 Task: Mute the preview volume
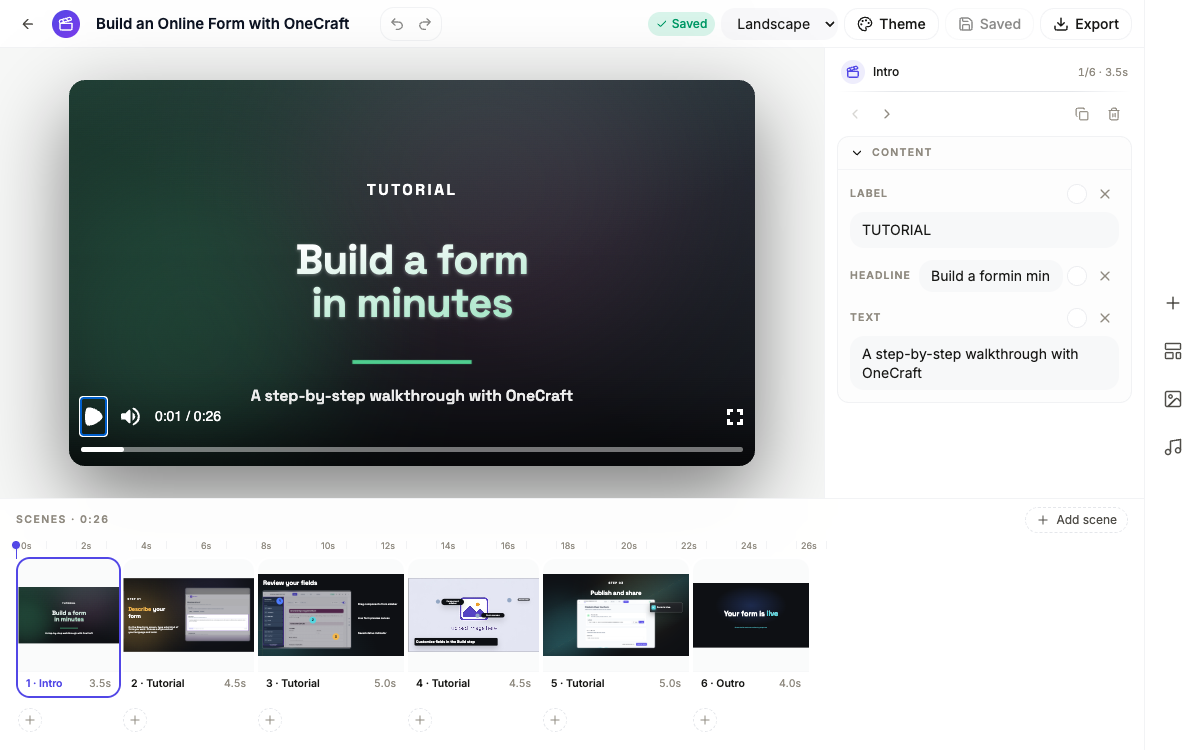(x=131, y=417)
